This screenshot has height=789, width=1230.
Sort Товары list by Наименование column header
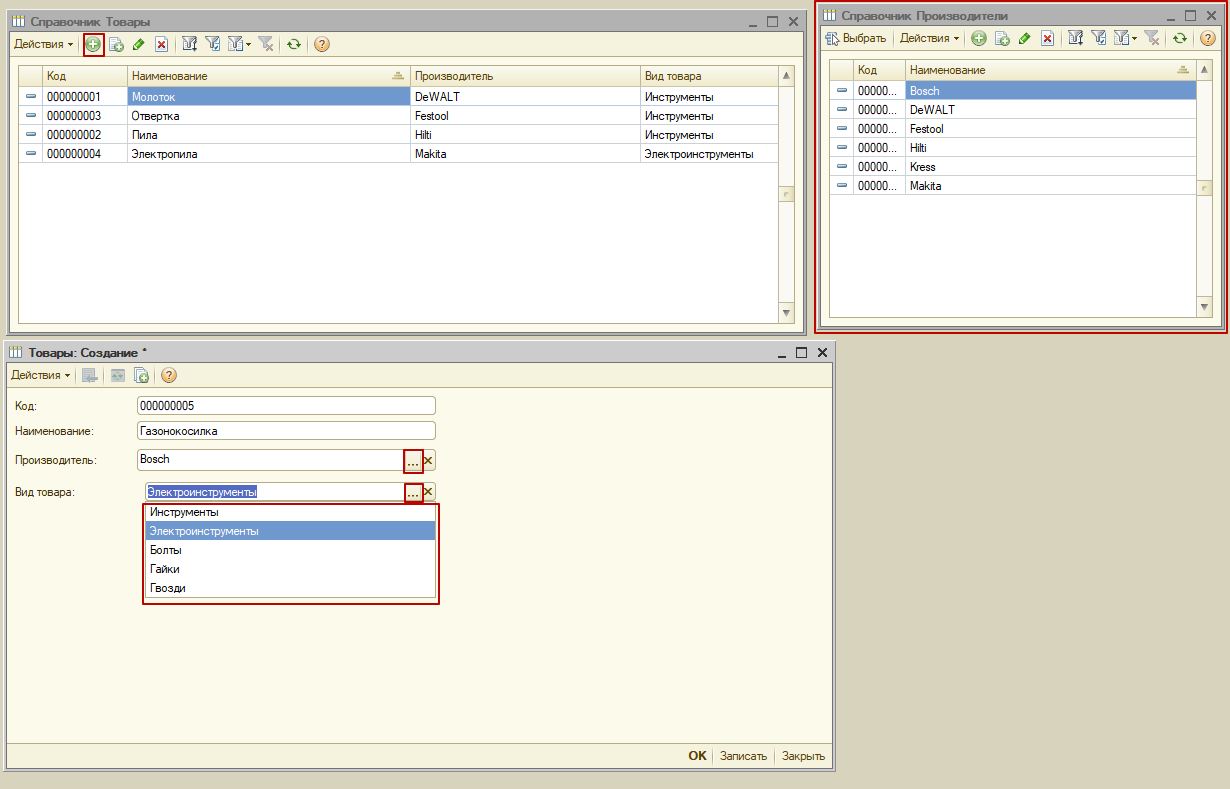click(268, 76)
